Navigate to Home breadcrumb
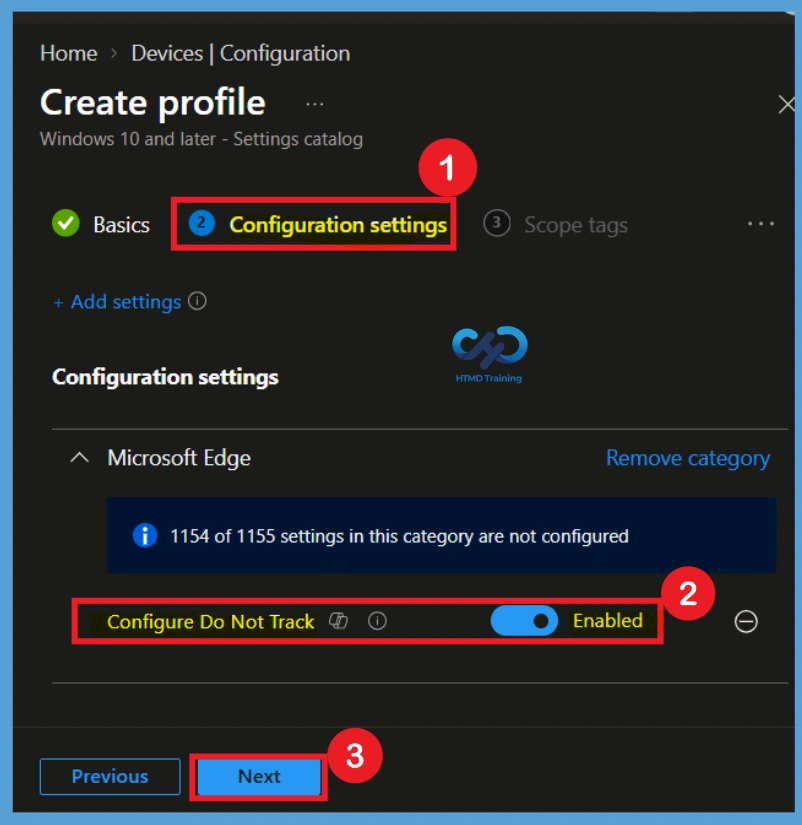Viewport: 802px width, 825px height. [x=68, y=54]
